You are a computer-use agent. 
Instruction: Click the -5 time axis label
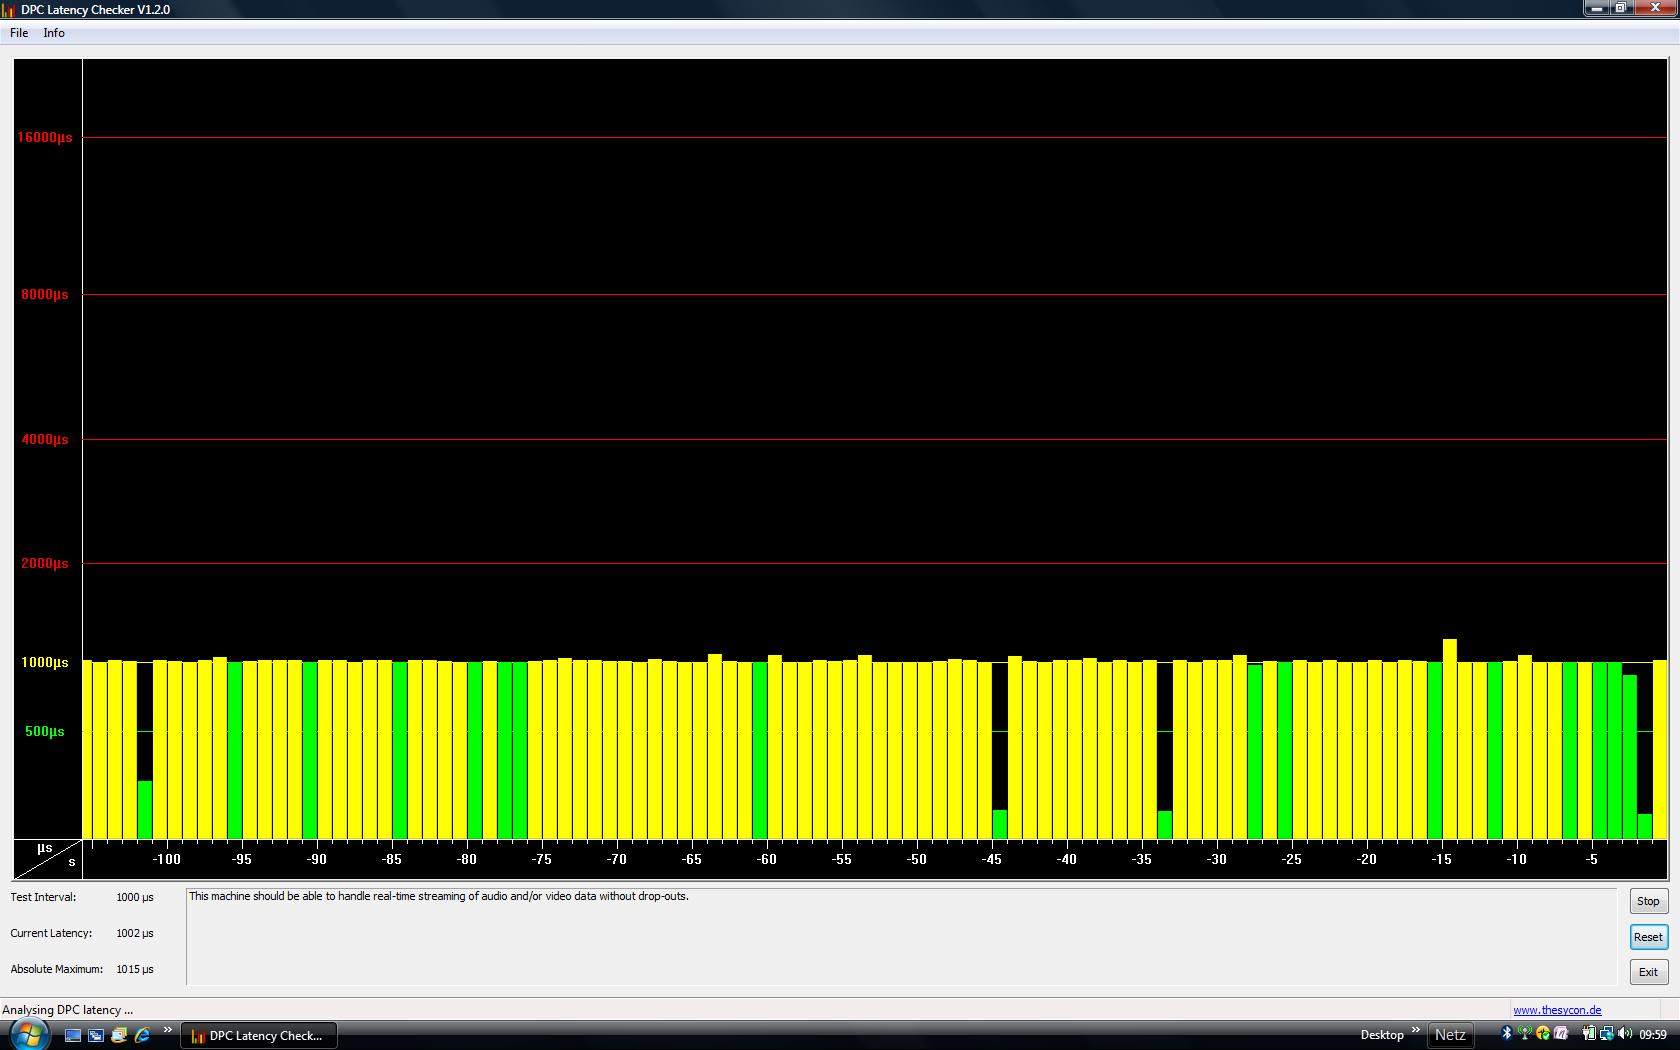point(1592,859)
